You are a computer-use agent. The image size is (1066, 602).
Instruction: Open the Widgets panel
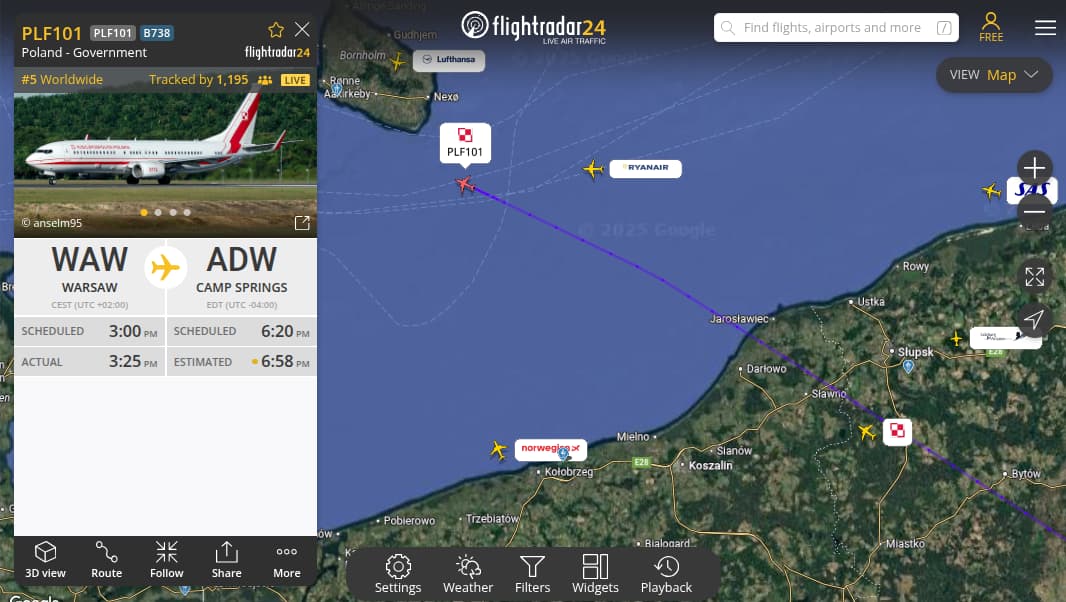coord(595,575)
